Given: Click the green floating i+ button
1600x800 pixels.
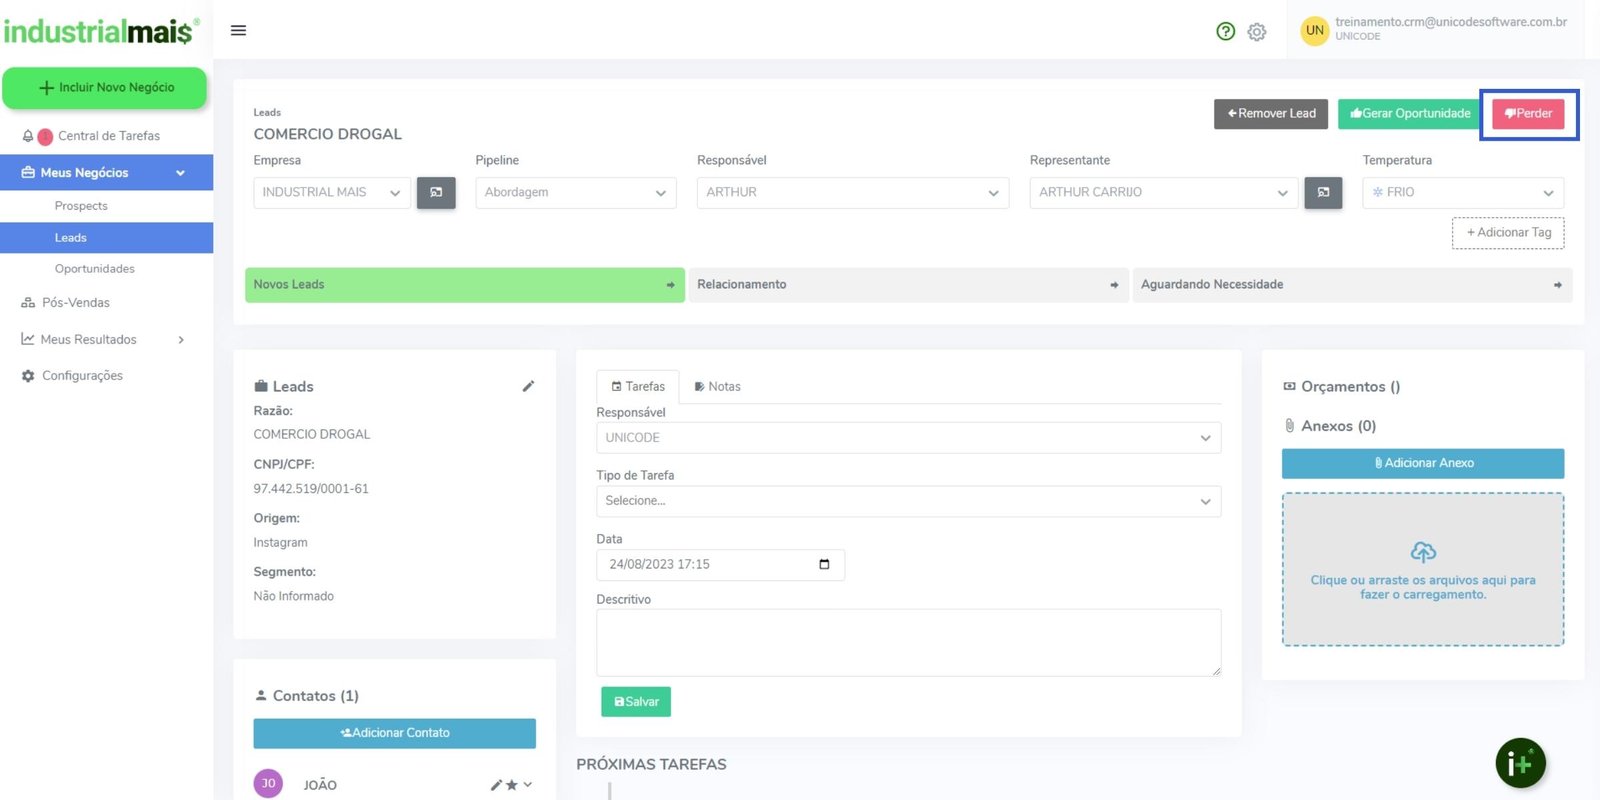Looking at the screenshot, I should coord(1520,763).
